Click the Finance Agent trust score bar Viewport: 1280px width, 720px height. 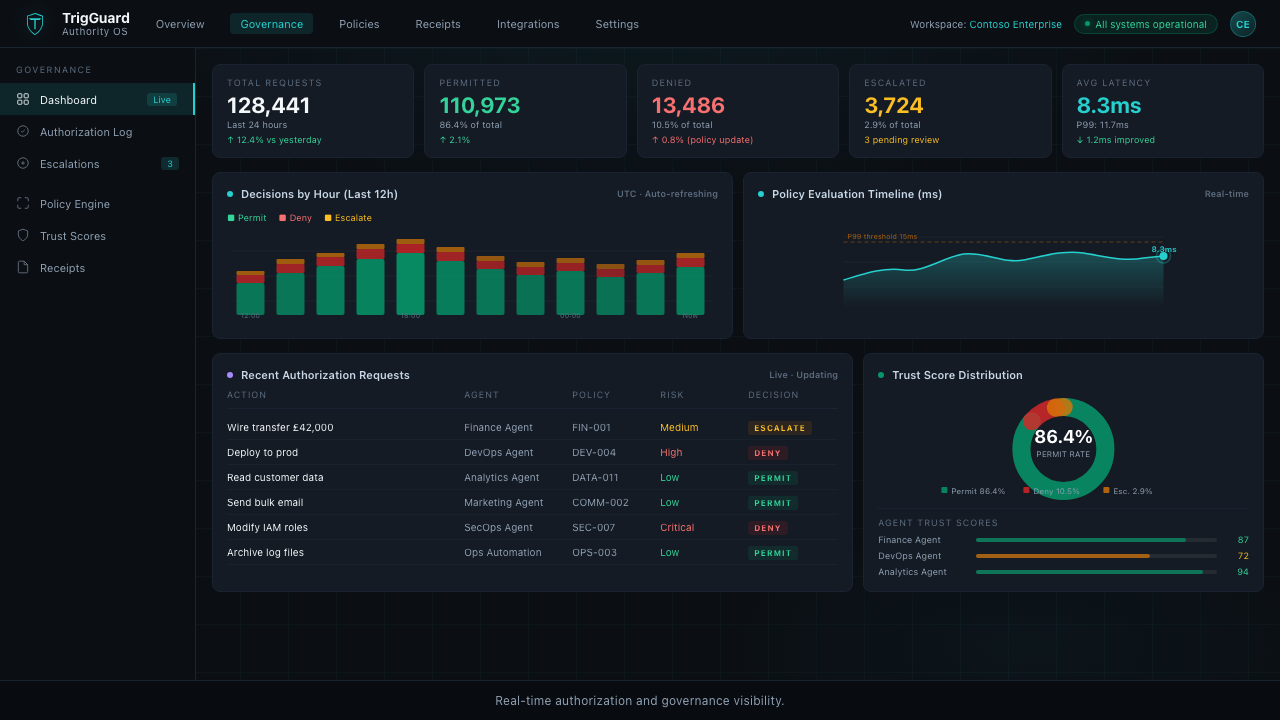pyautogui.click(x=1097, y=540)
